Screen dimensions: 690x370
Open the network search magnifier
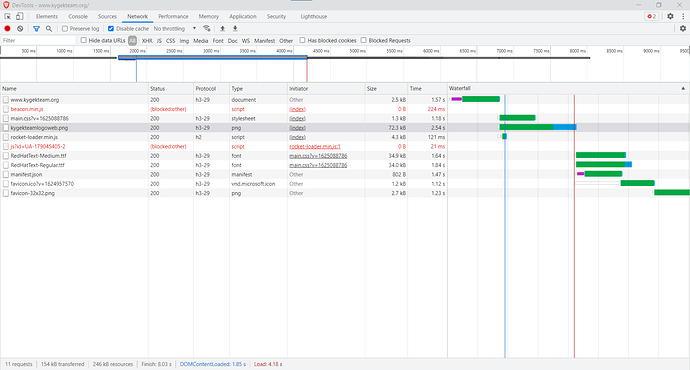tap(49, 29)
